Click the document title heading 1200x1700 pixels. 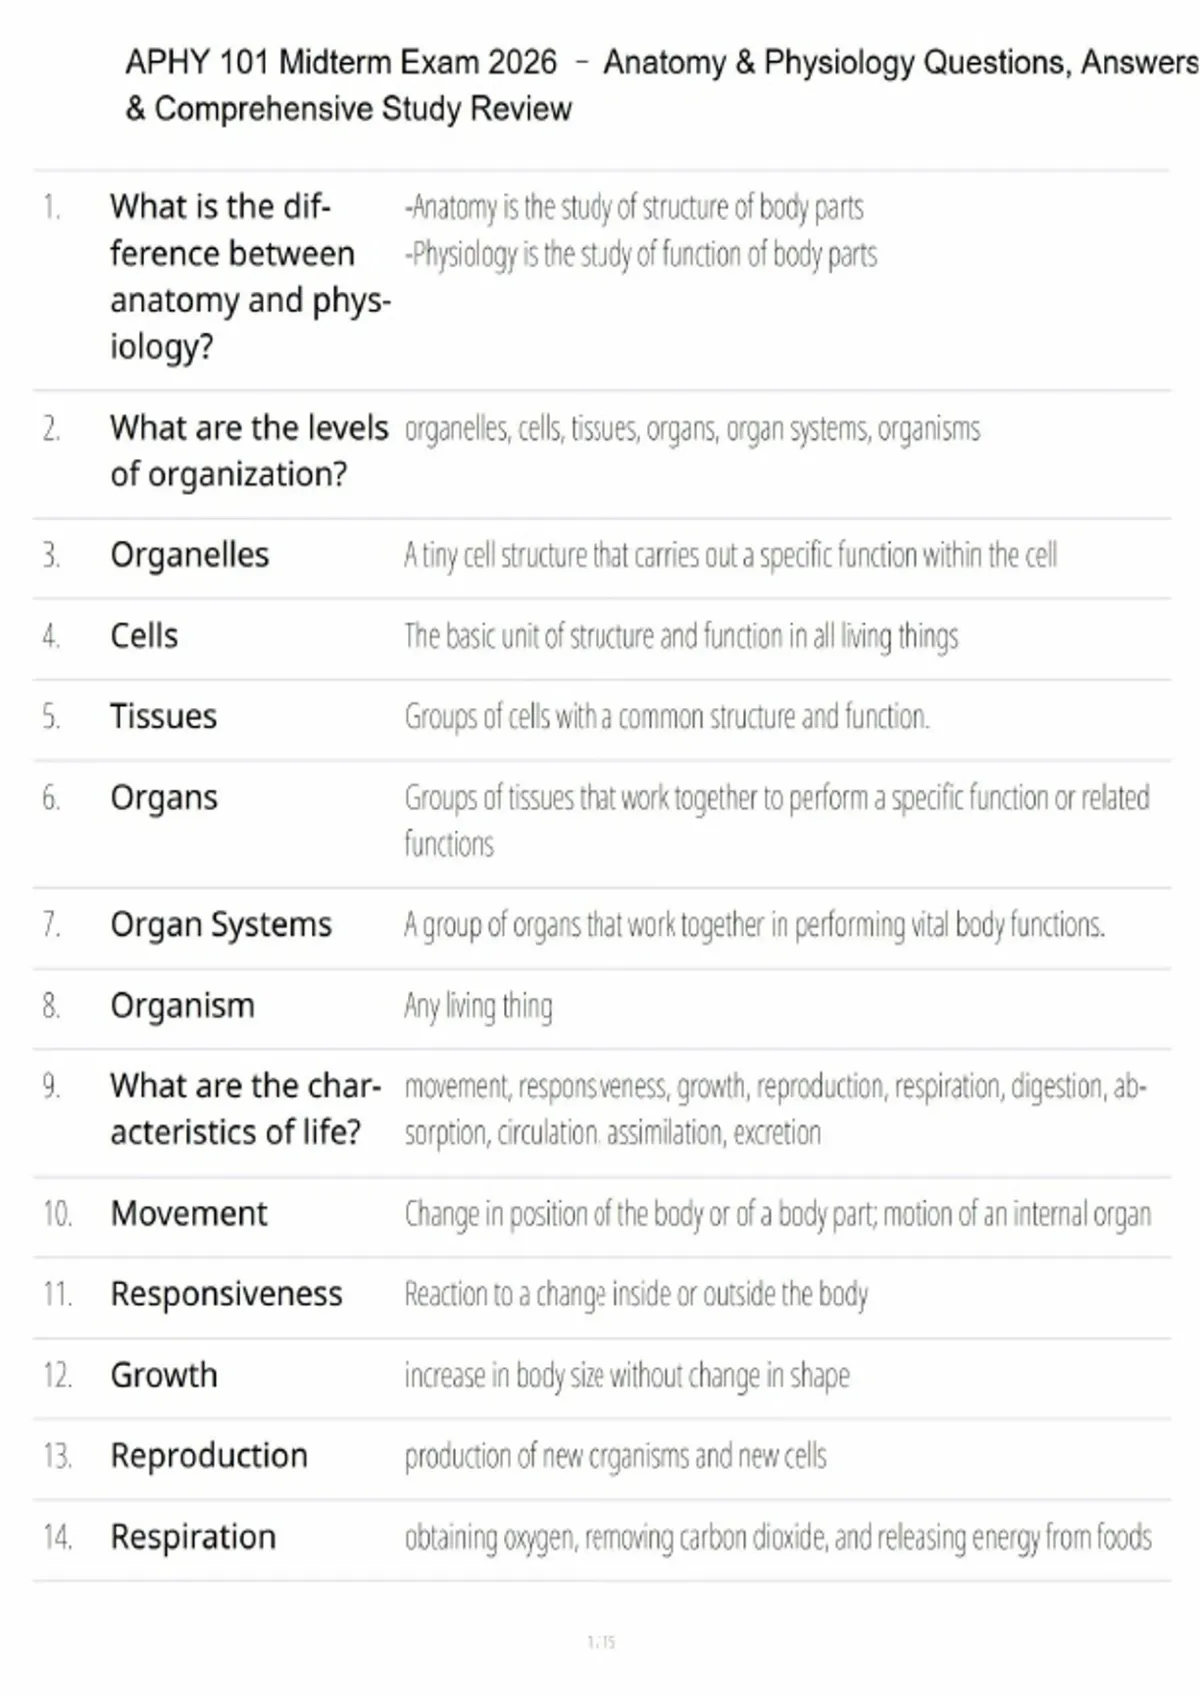[x=661, y=85]
